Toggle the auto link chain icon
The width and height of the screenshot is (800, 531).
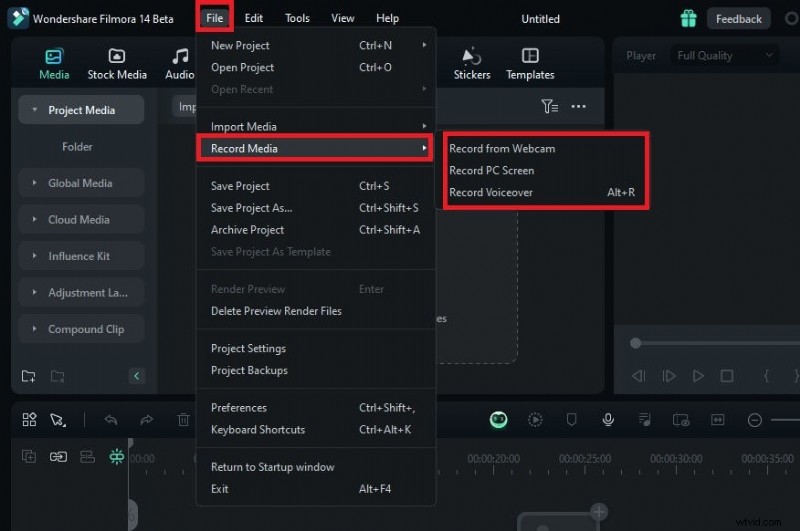click(x=58, y=457)
